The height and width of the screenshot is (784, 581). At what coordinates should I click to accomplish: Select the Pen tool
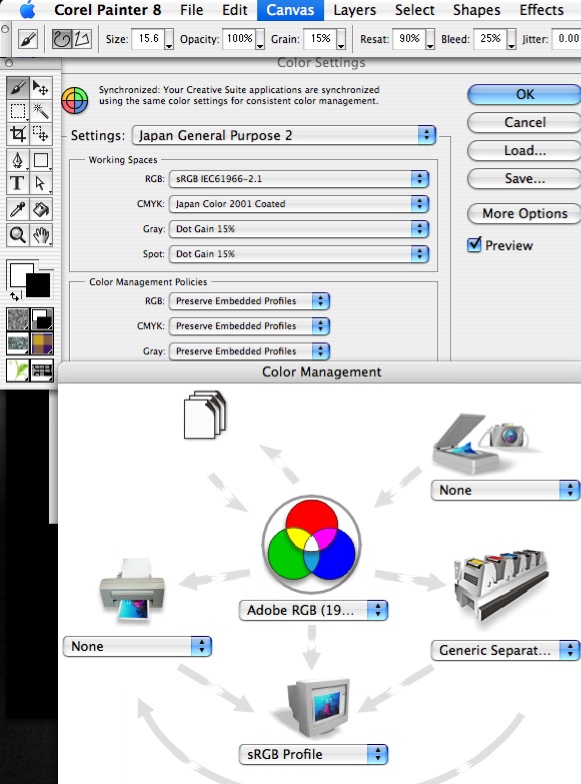(x=18, y=160)
